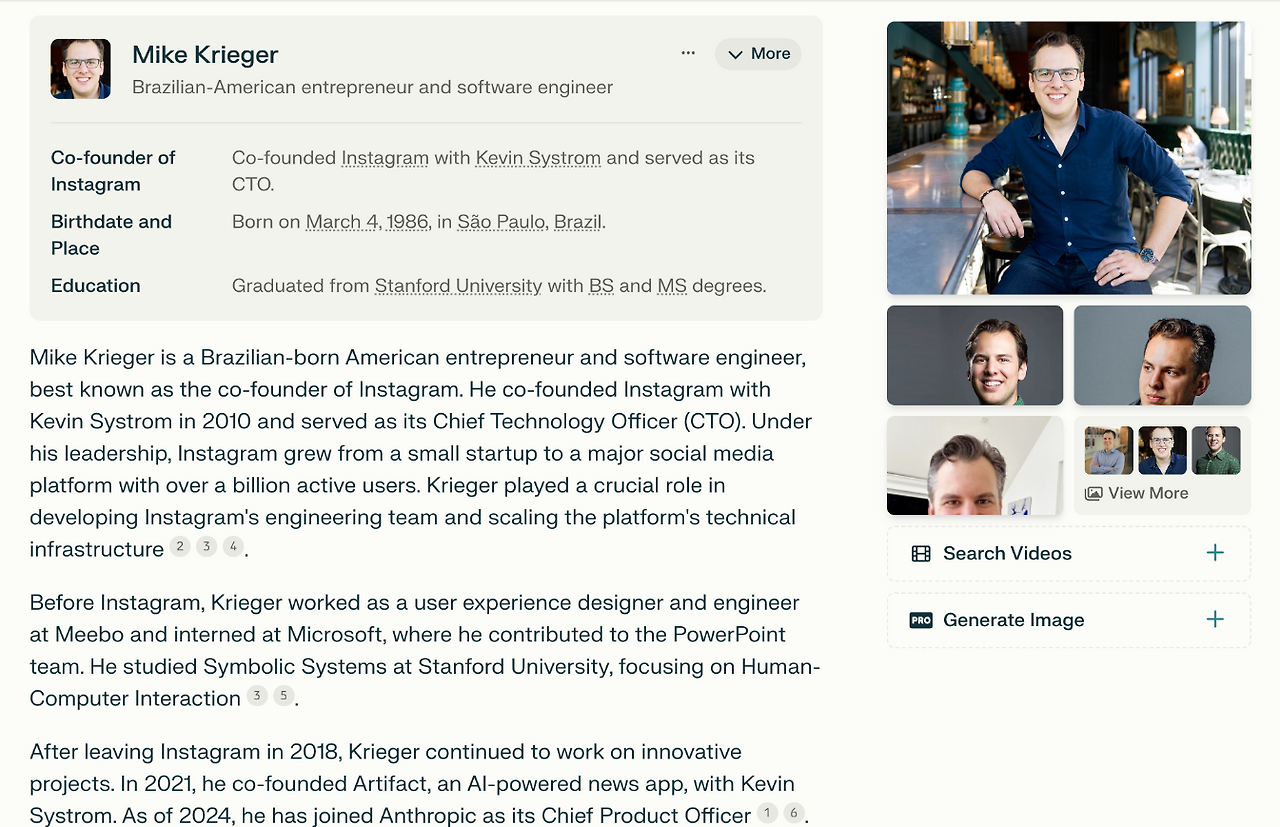
Task: Open the Stanford University link
Action: [458, 286]
